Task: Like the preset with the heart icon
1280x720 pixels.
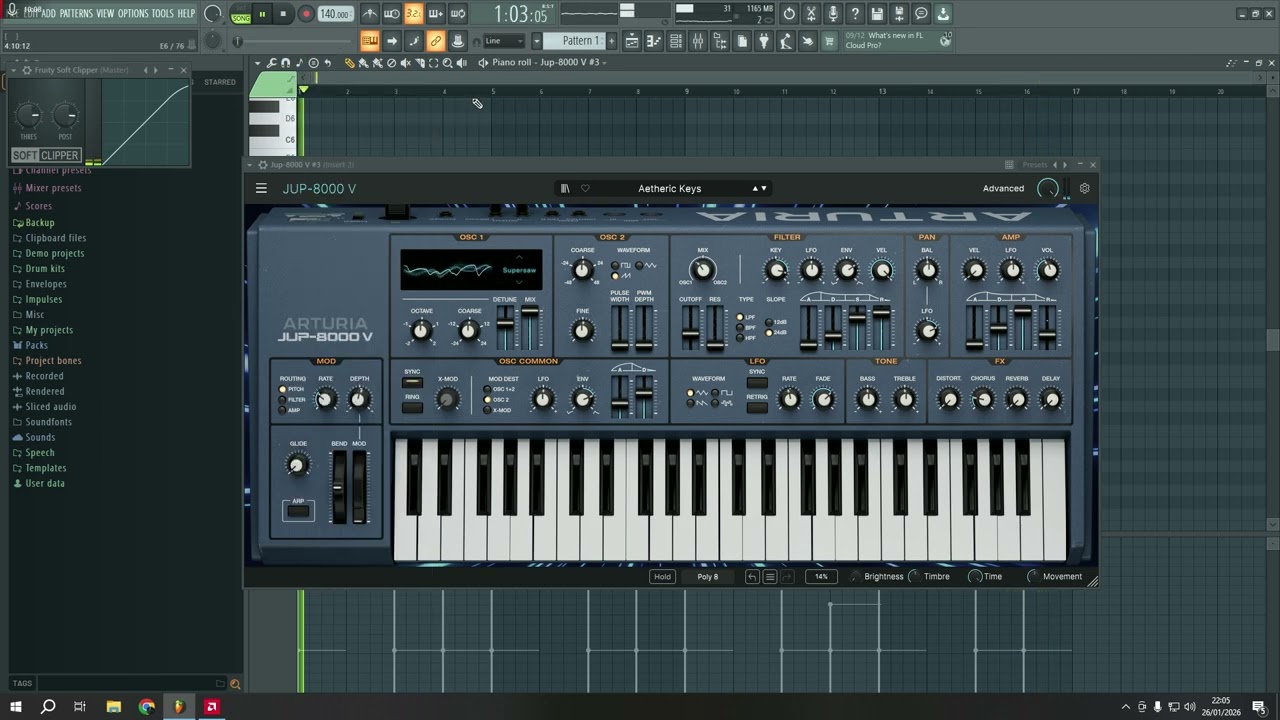Action: point(585,188)
